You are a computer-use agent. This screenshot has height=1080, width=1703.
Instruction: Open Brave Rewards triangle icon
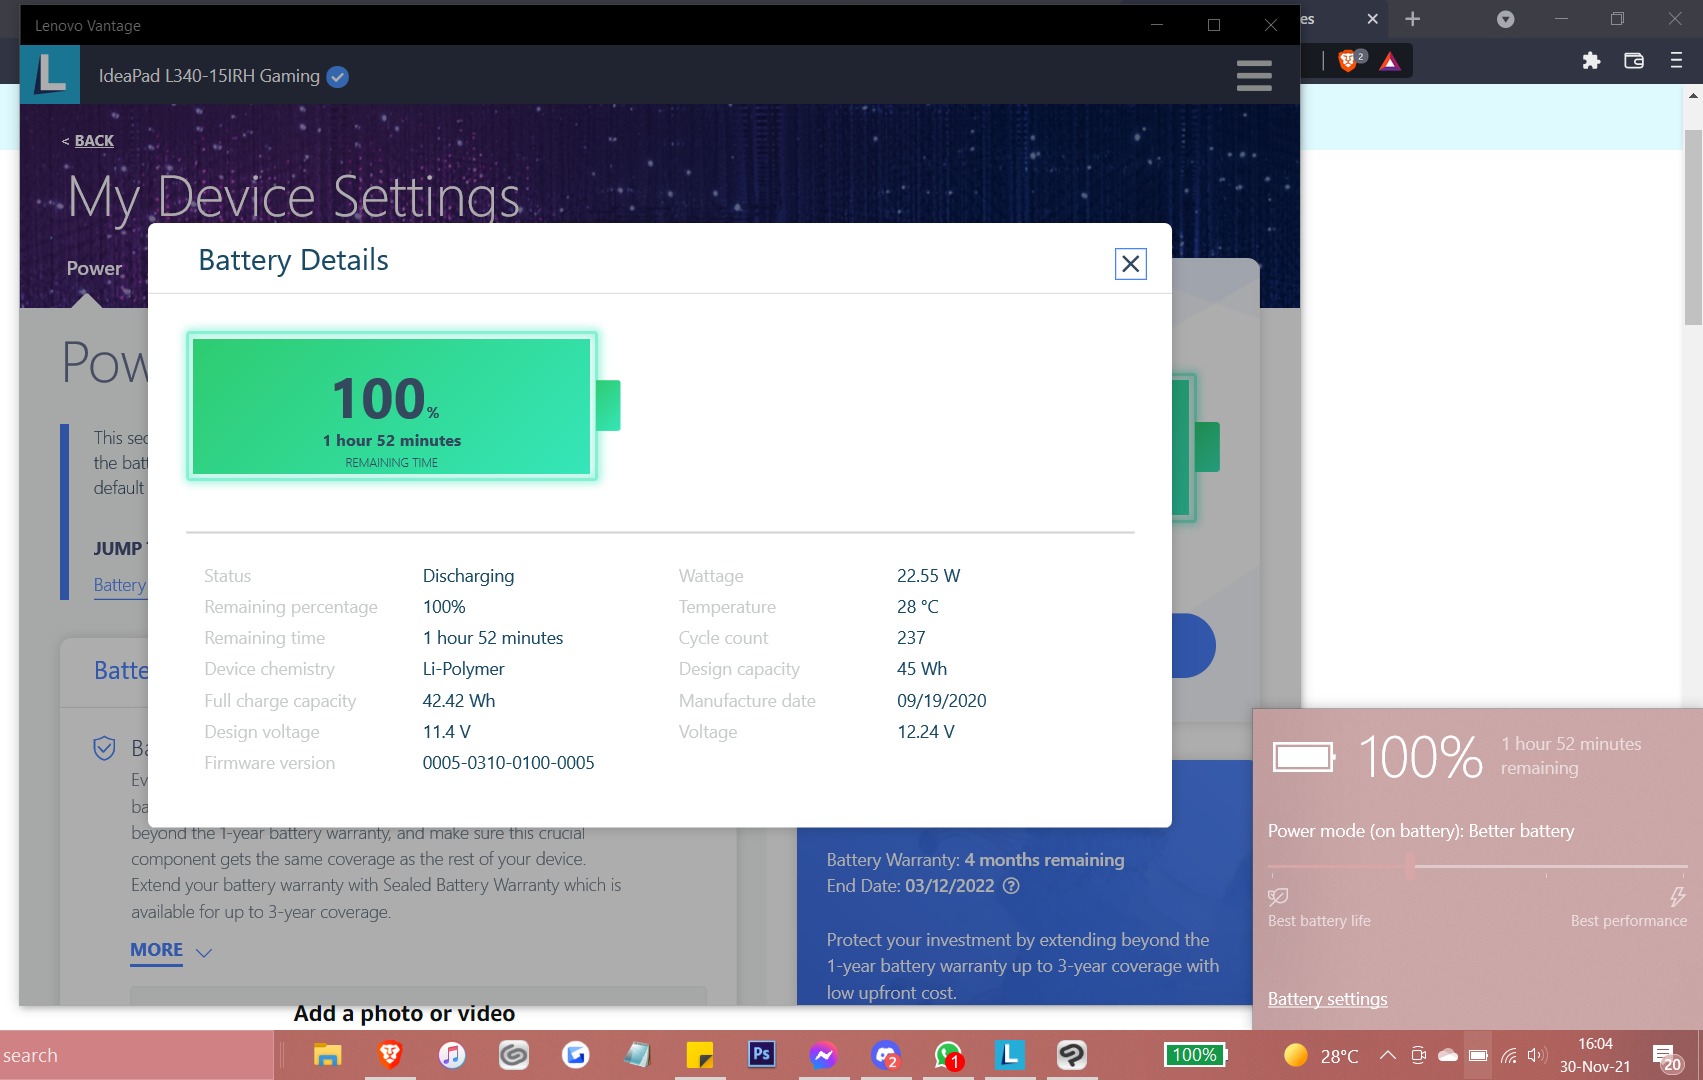(x=1389, y=62)
